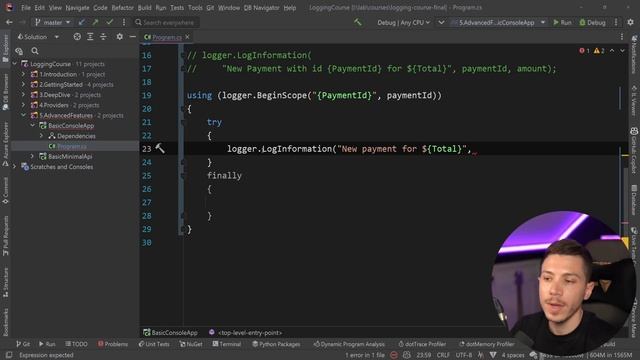
Task: Click the Debug button in toolbar
Action: point(592,22)
